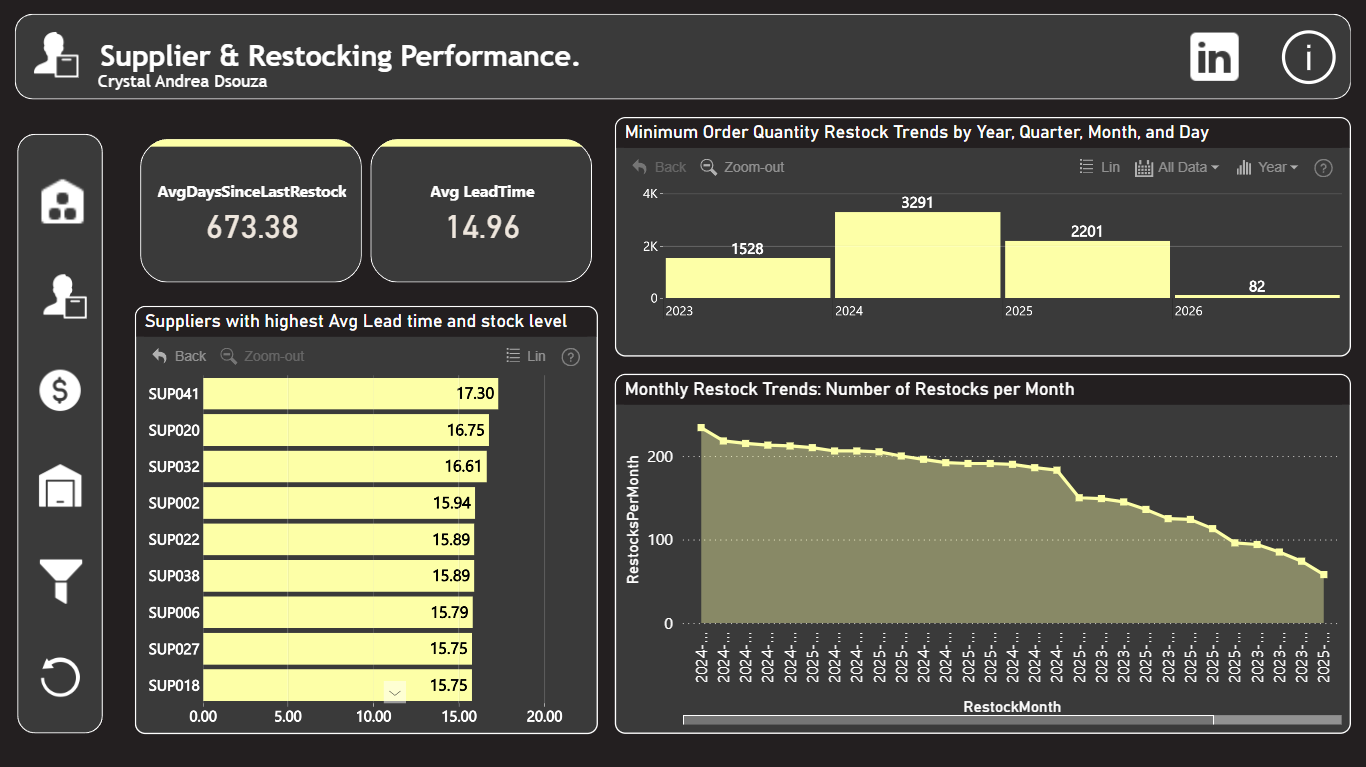
Task: Open the garage storage icon in sidebar
Action: click(60, 485)
